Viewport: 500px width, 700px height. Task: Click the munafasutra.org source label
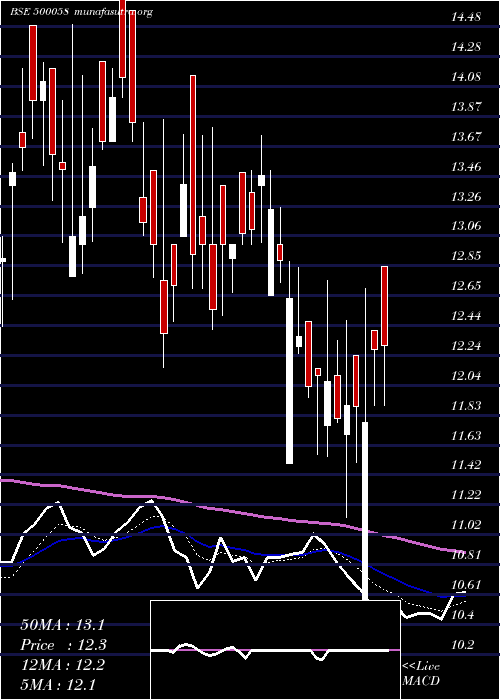113,12
